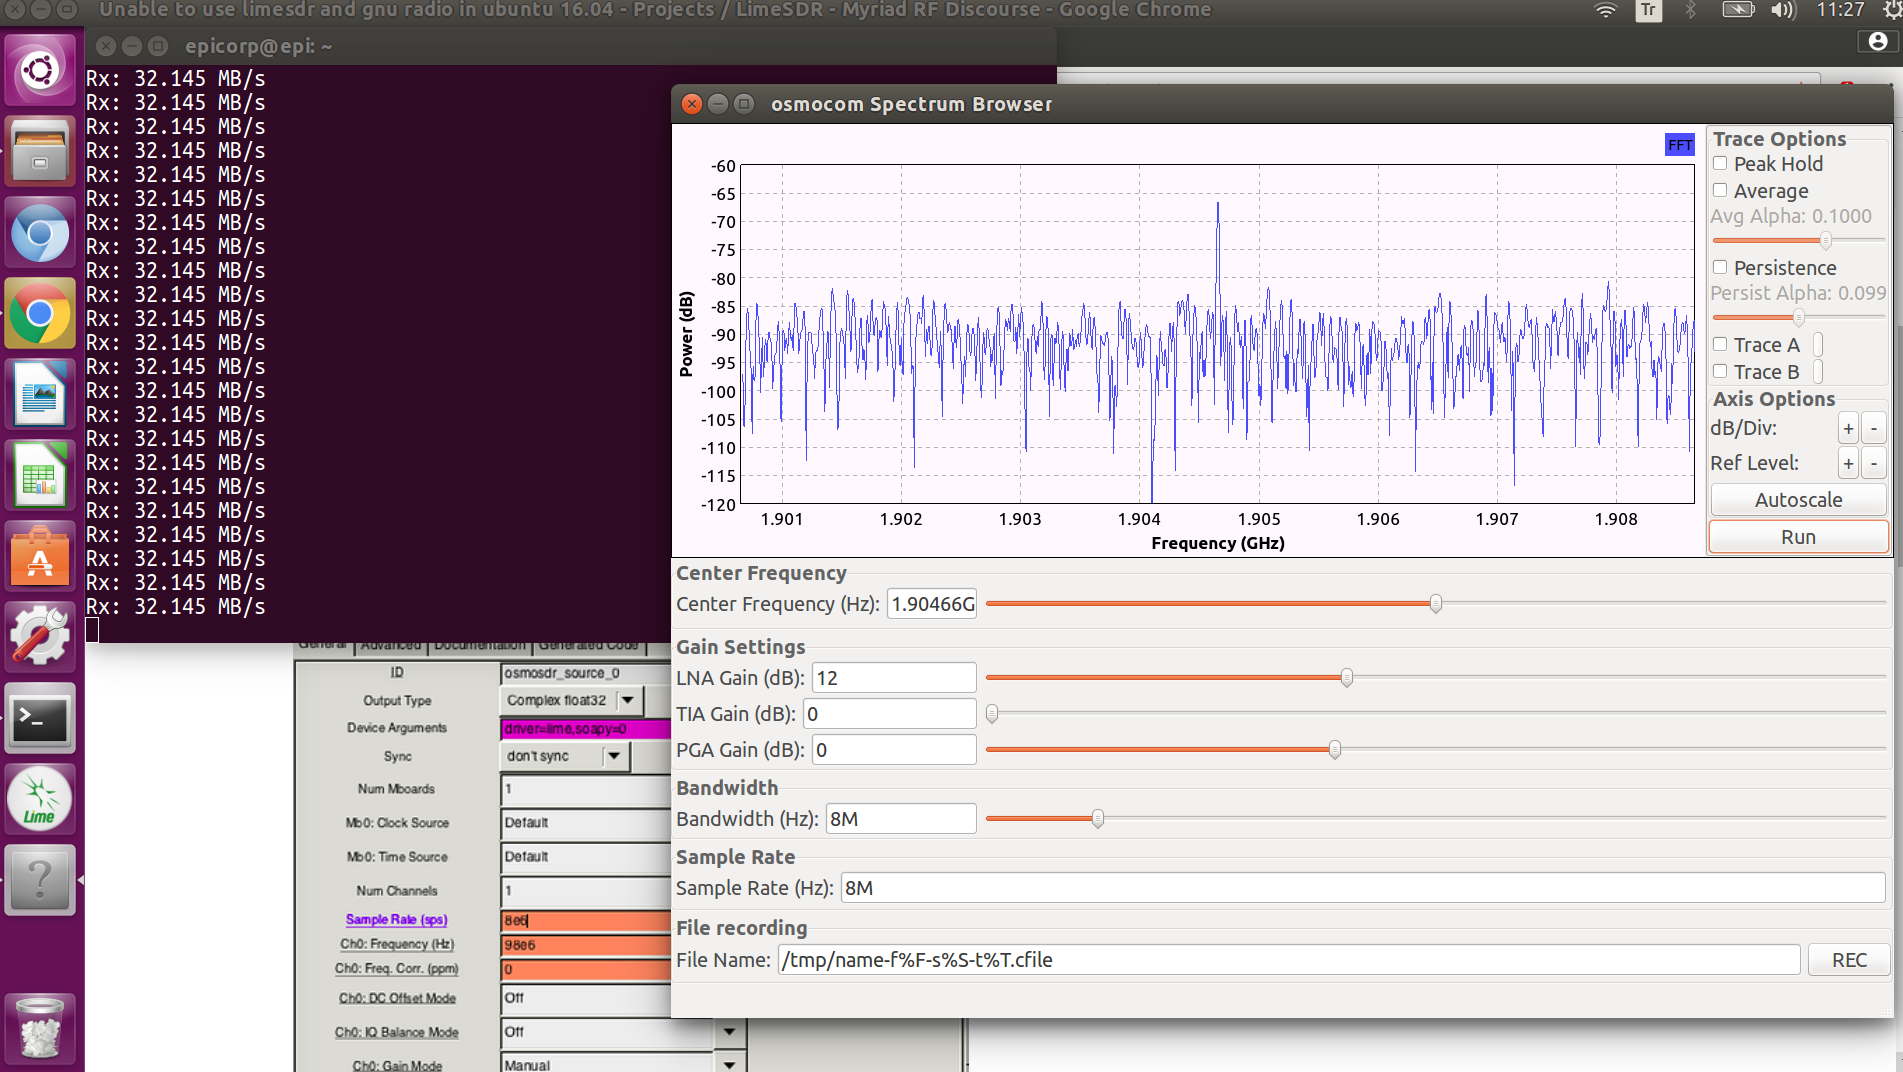Enable the Peak Hold checkbox

pyautogui.click(x=1720, y=164)
